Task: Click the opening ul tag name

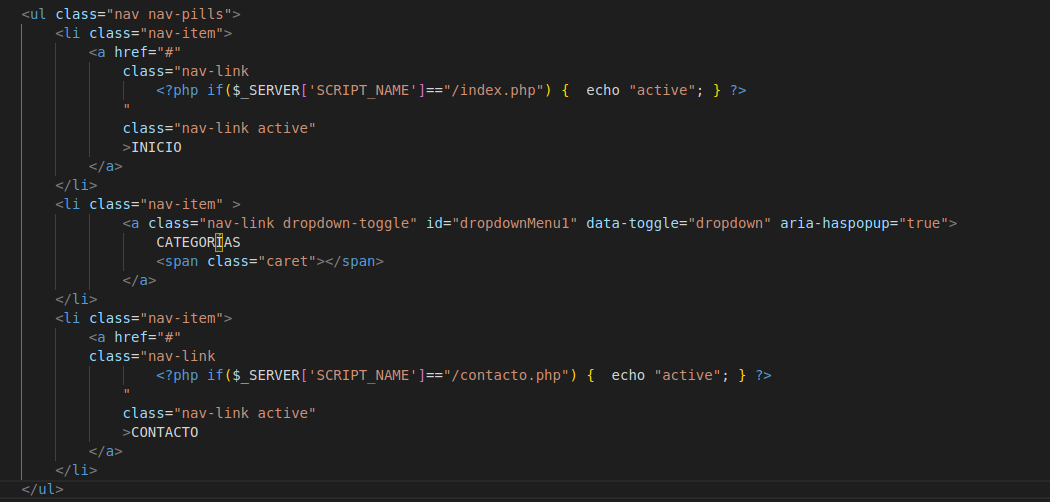Action: pyautogui.click(x=38, y=14)
